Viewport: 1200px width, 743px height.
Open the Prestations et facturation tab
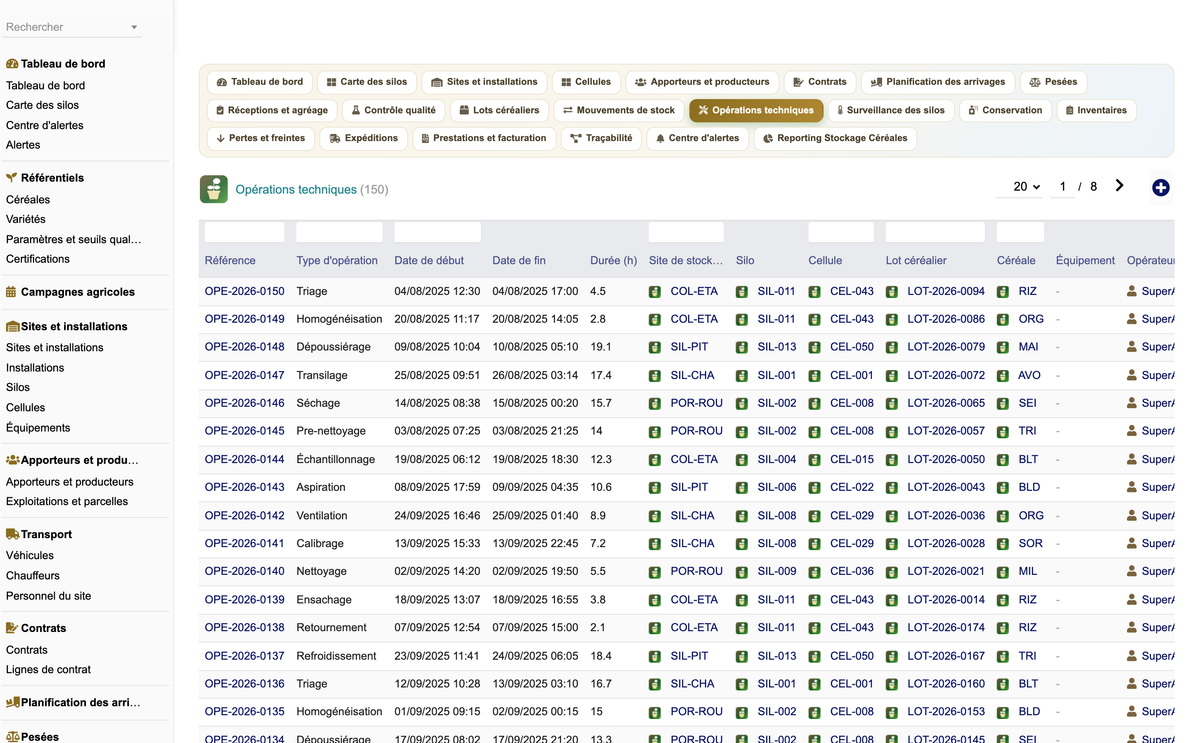(484, 138)
